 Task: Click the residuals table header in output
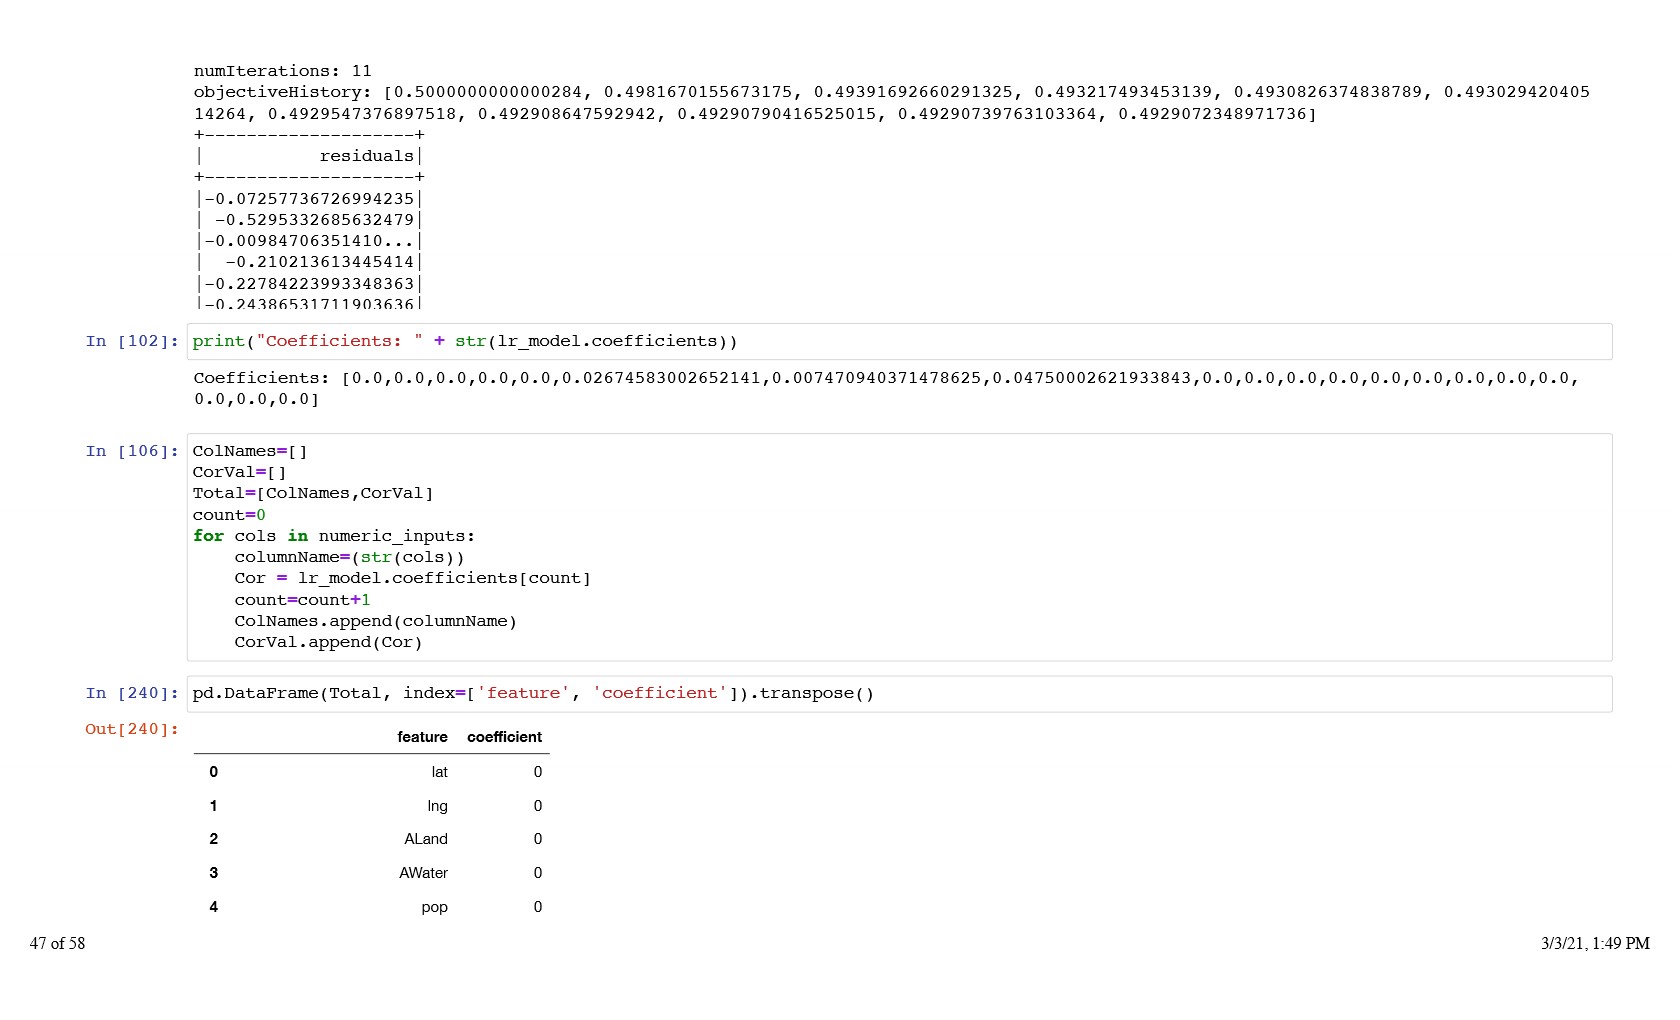click(366, 156)
